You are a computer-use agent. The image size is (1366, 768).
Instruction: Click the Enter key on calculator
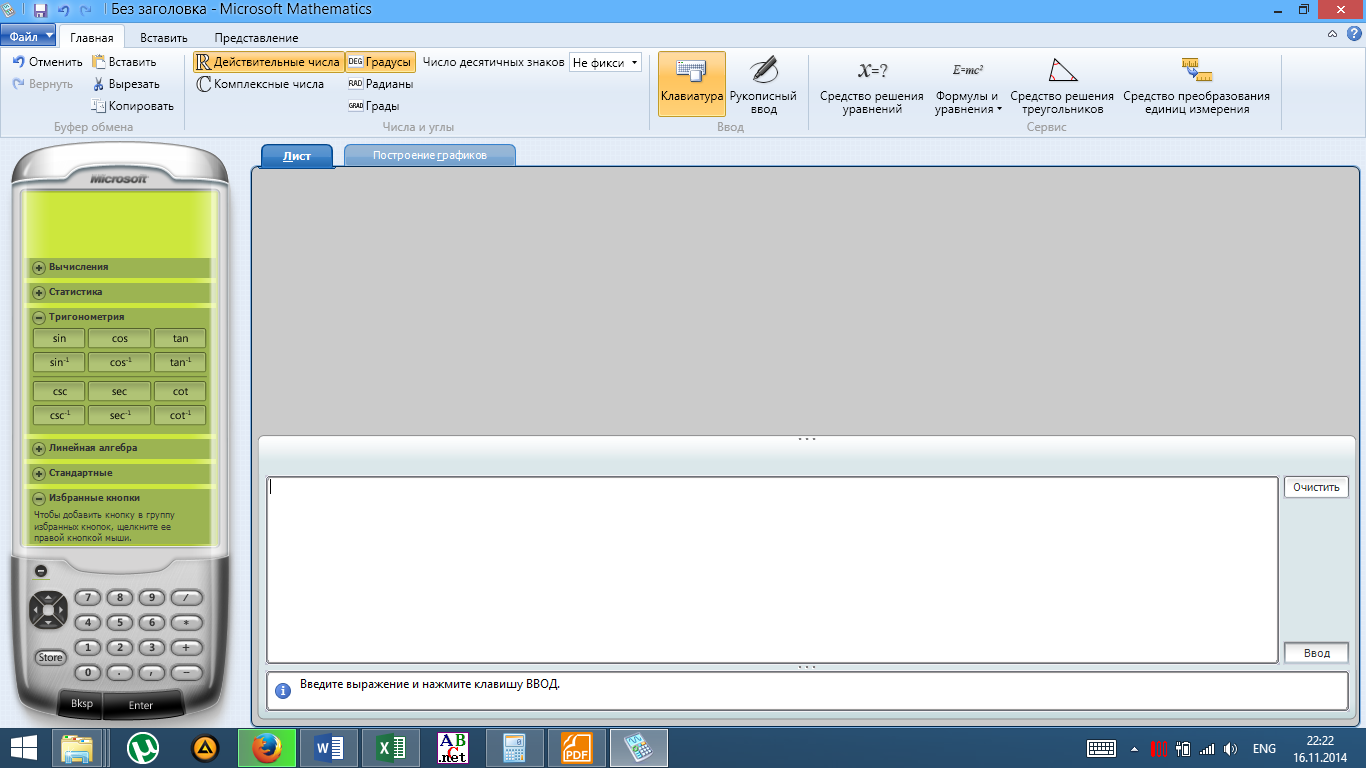(141, 705)
